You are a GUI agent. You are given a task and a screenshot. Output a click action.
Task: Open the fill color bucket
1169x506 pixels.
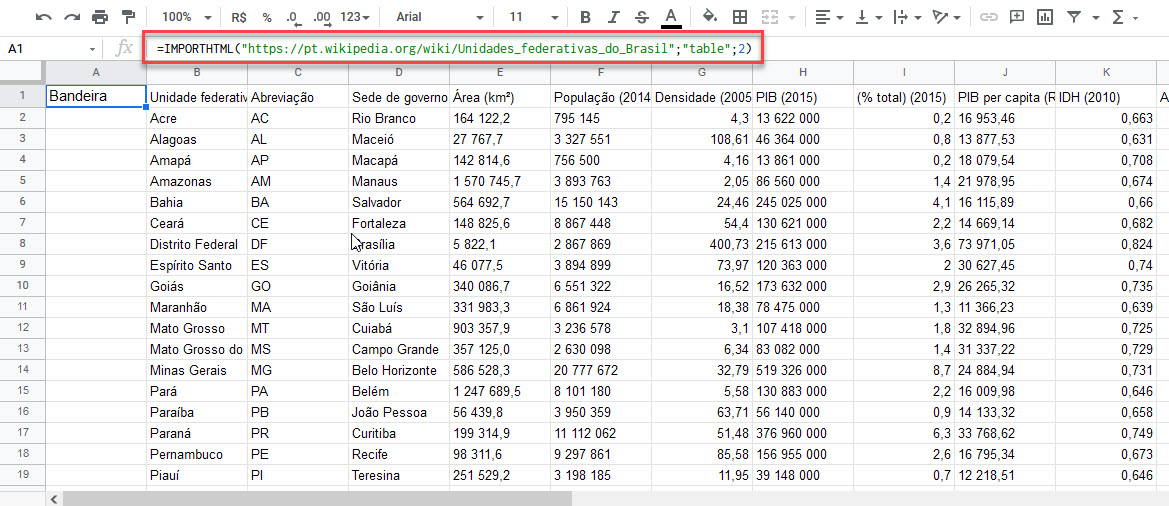point(710,16)
